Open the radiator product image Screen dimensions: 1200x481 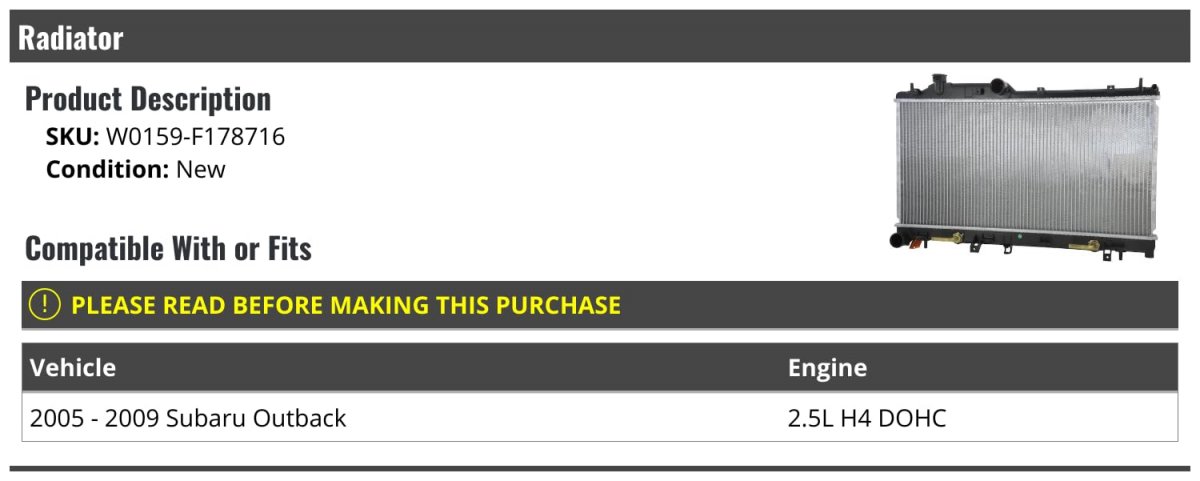coord(1026,167)
